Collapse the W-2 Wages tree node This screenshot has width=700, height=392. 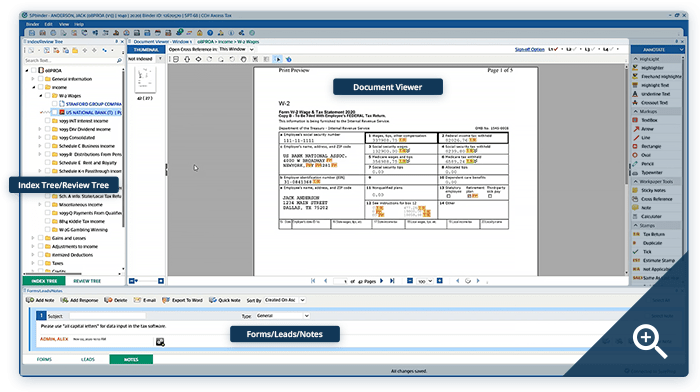point(40,96)
